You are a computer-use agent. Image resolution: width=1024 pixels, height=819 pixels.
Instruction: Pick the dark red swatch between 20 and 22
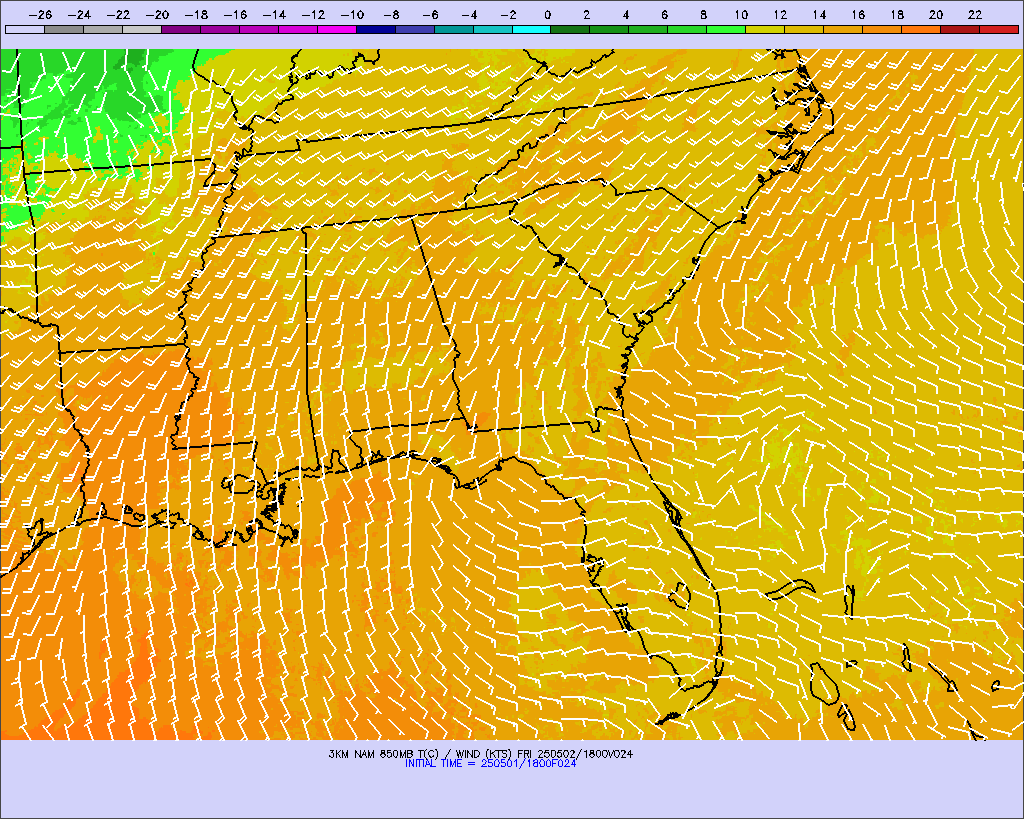[x=961, y=29]
